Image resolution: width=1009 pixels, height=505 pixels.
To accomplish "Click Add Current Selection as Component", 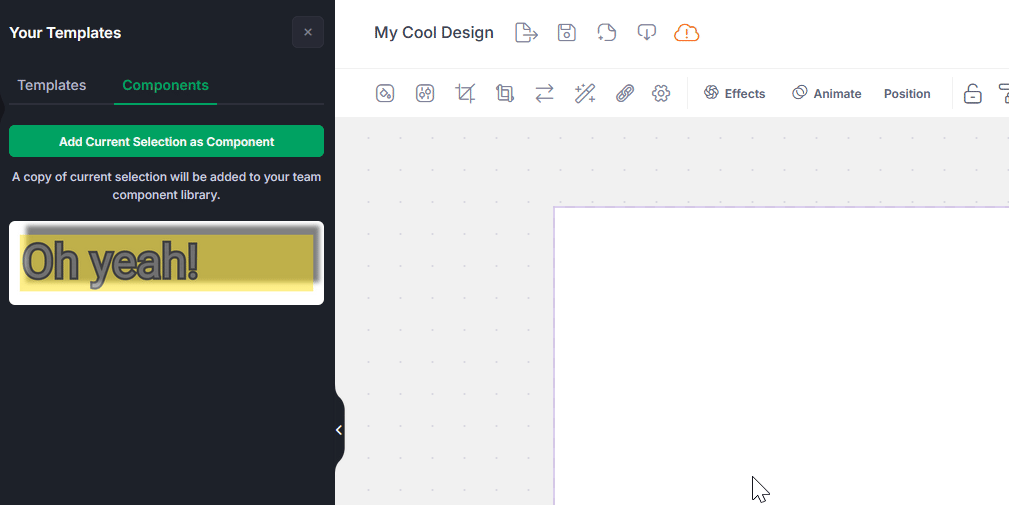I will coord(166,141).
